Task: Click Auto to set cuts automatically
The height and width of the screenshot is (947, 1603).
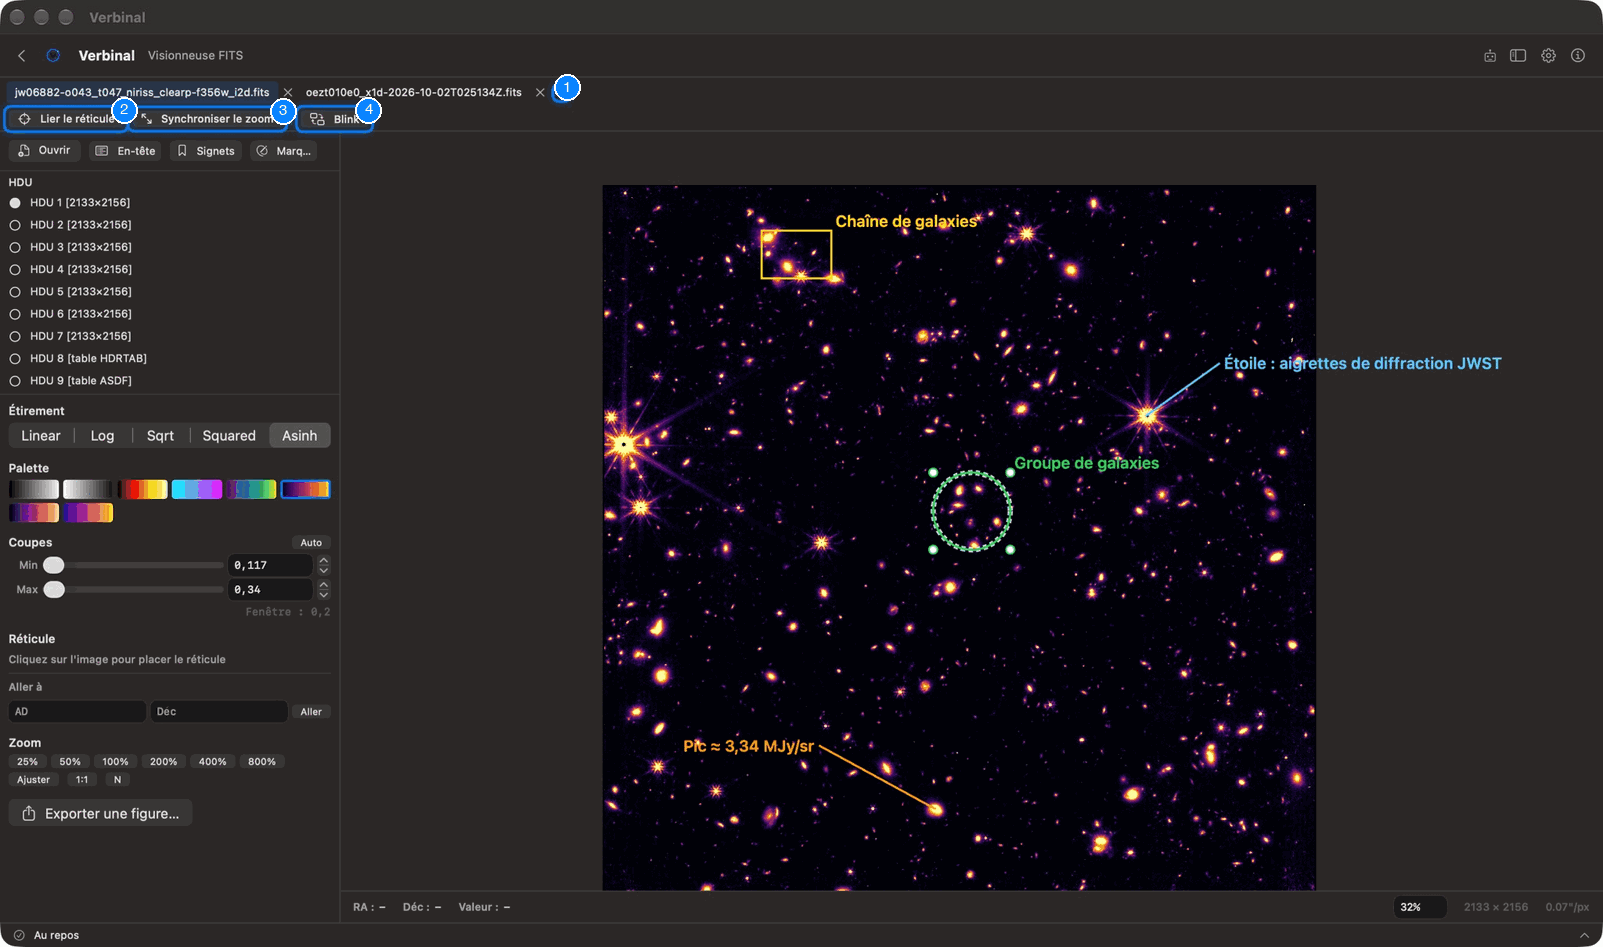Action: (311, 543)
